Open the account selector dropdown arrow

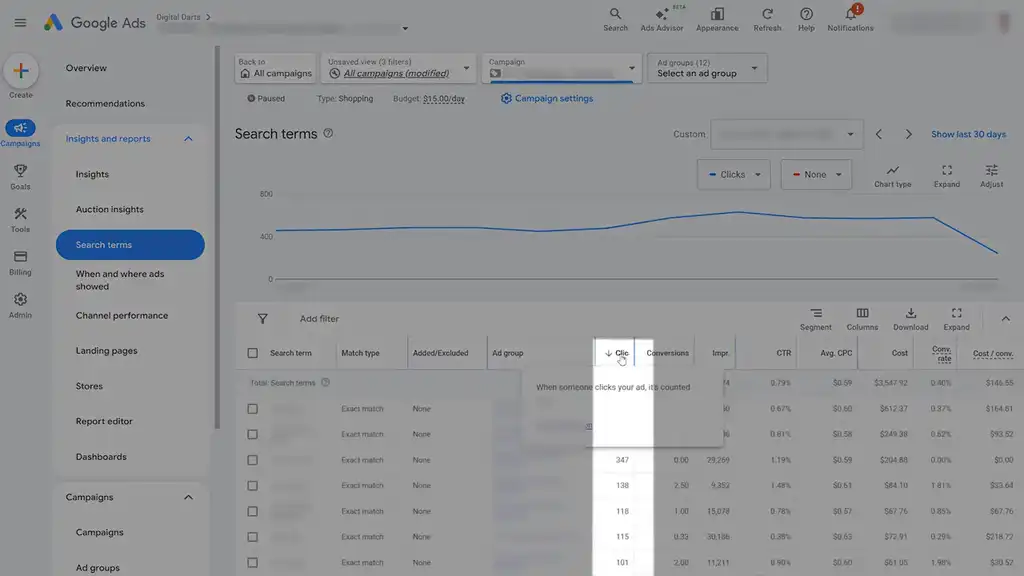[x=405, y=29]
